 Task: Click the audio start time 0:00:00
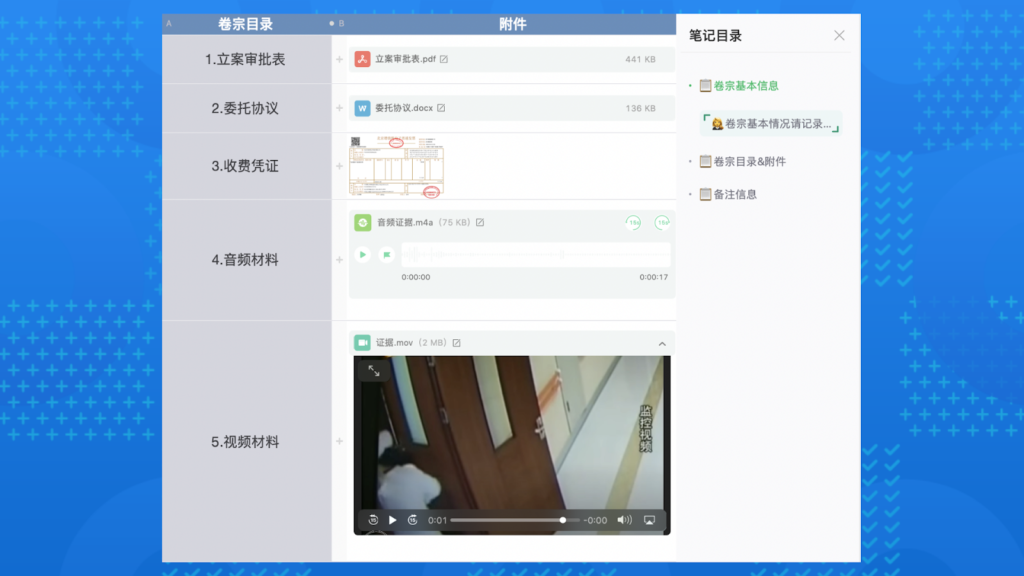pyautogui.click(x=416, y=278)
